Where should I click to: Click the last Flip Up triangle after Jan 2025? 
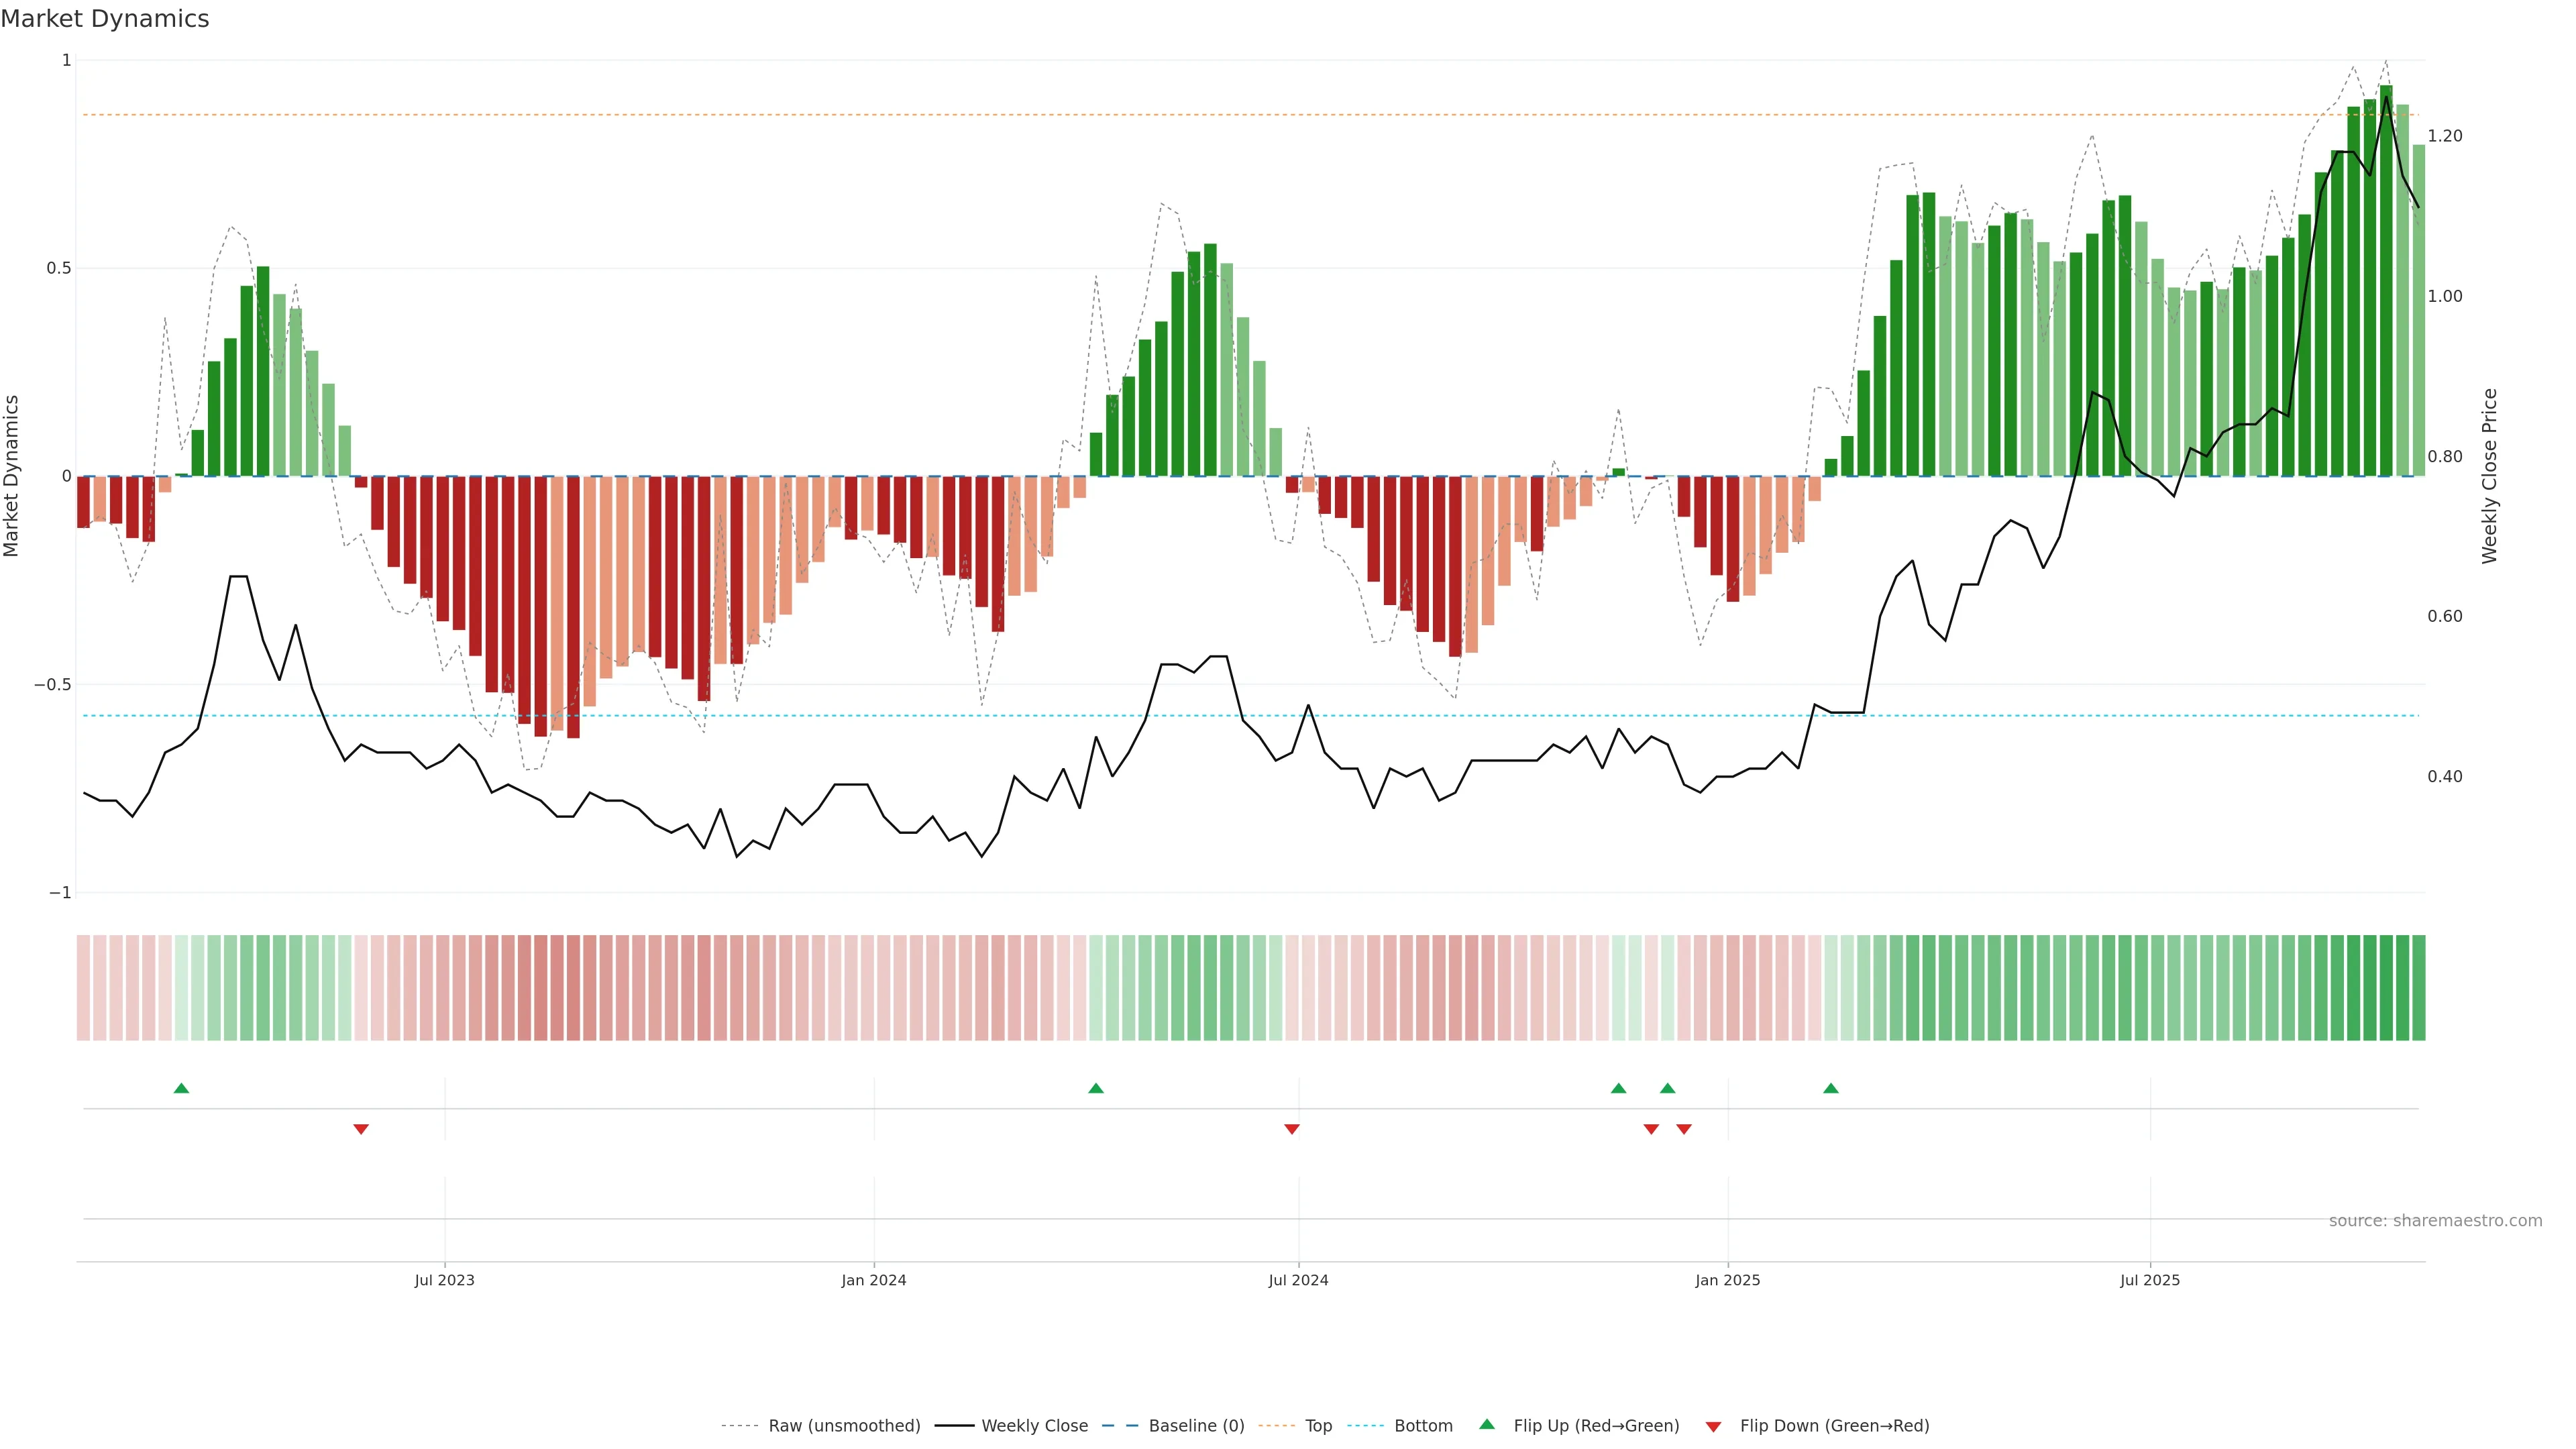1831,1088
